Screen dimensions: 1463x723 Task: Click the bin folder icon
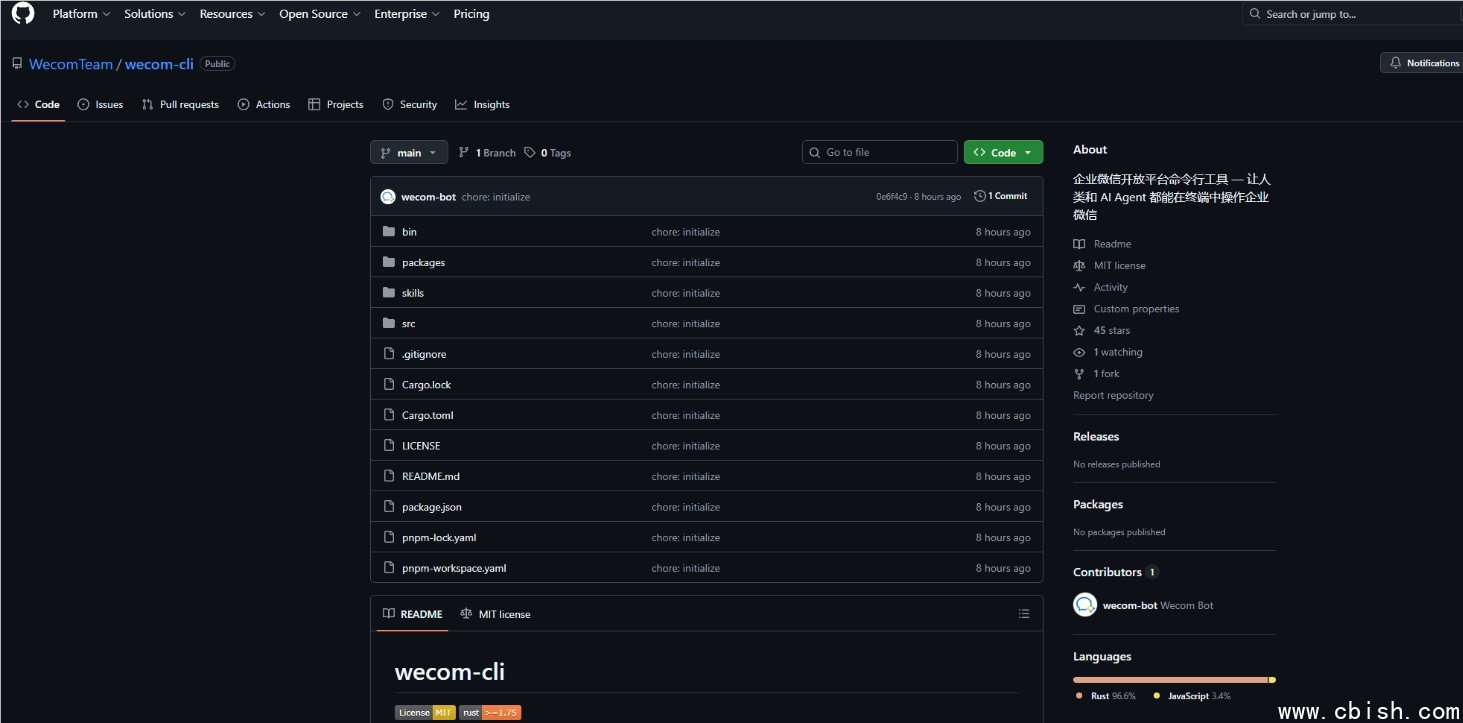click(x=389, y=232)
